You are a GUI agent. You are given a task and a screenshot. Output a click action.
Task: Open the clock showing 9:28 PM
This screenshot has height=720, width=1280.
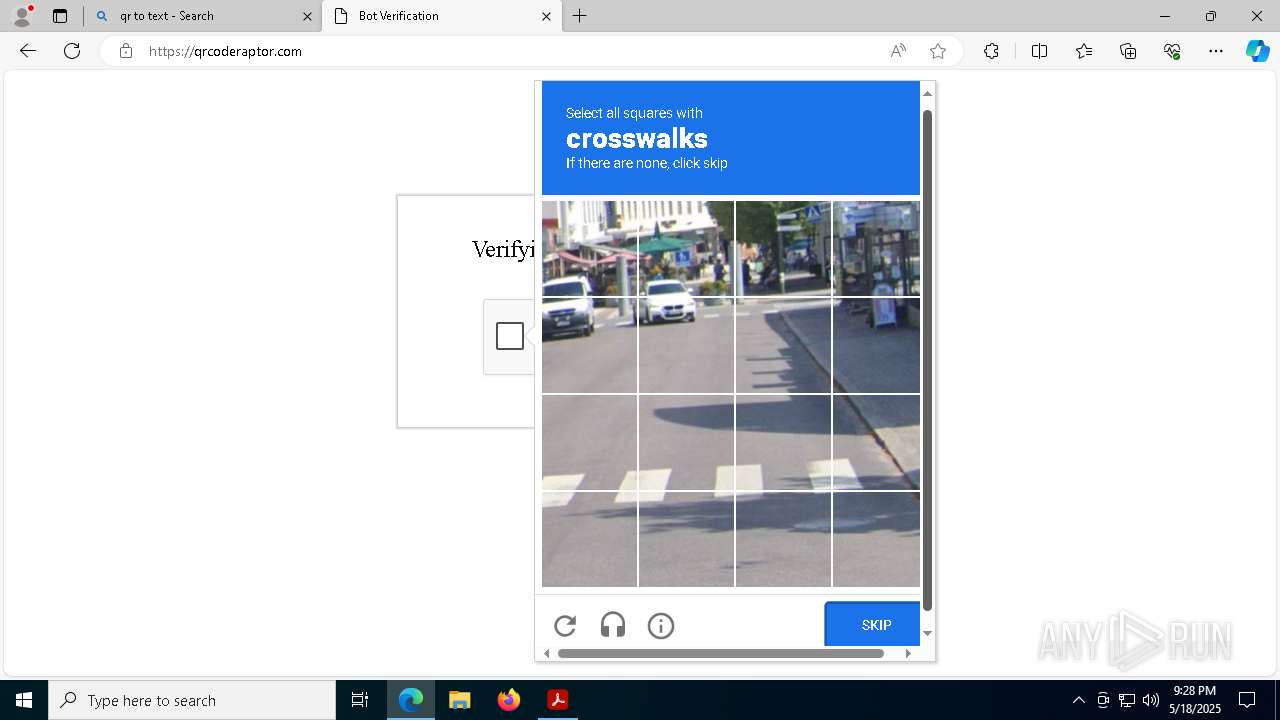click(x=1195, y=700)
